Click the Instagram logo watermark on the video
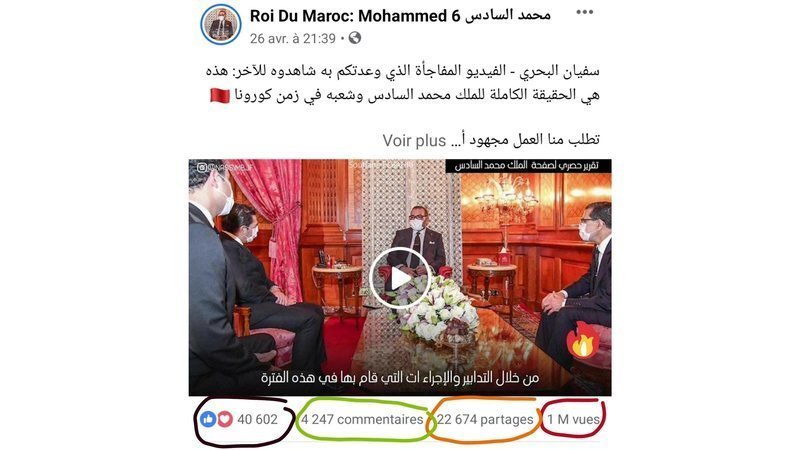The height and width of the screenshot is (450, 800). pos(202,167)
